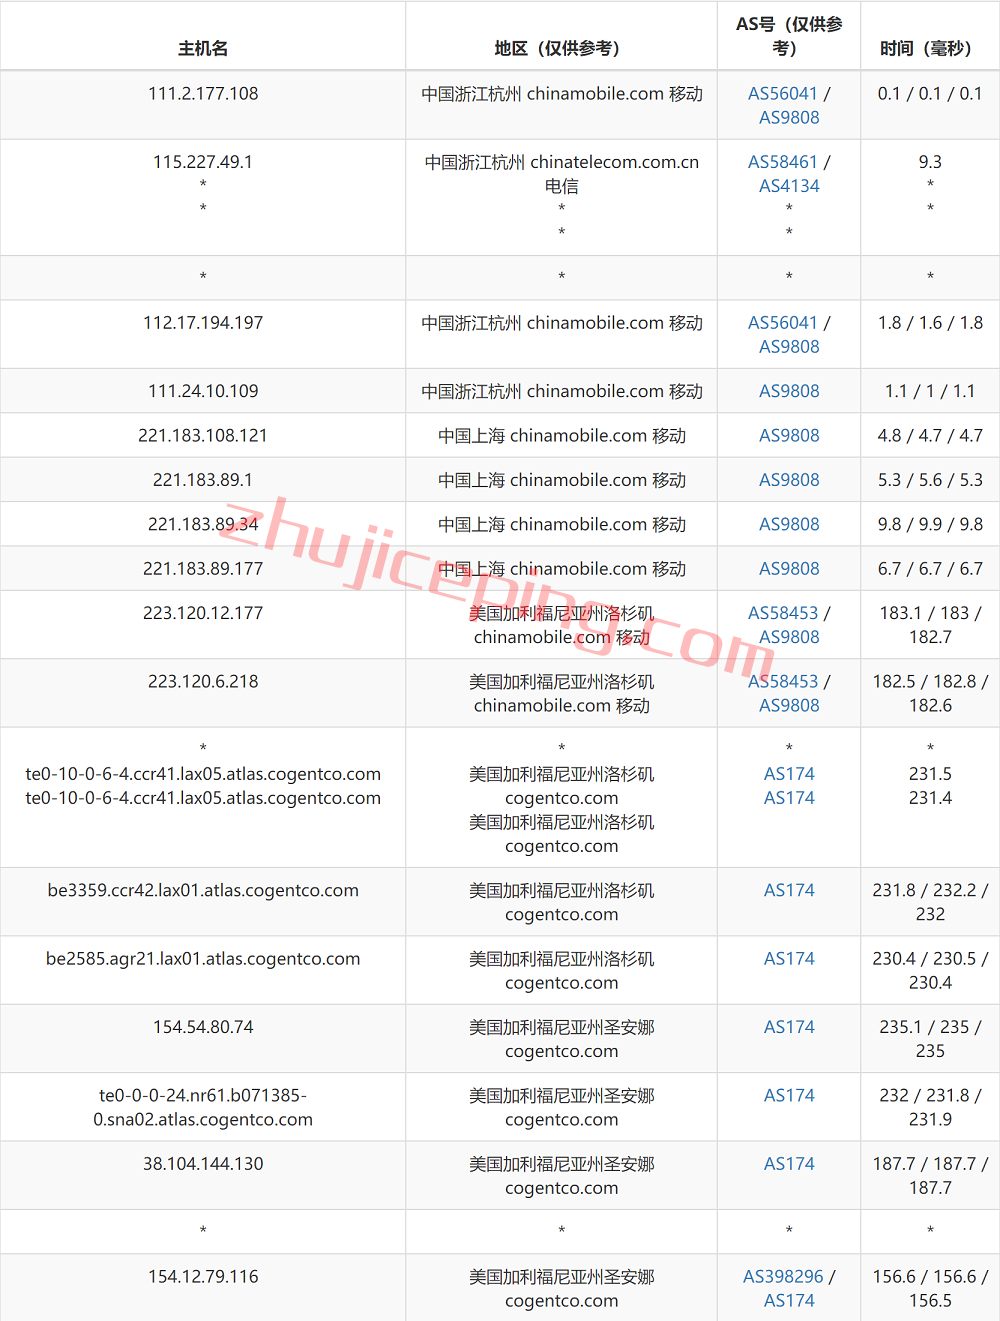Open AS174 link in the be3359.ccr42 row
This screenshot has width=1000, height=1321.
click(x=789, y=890)
